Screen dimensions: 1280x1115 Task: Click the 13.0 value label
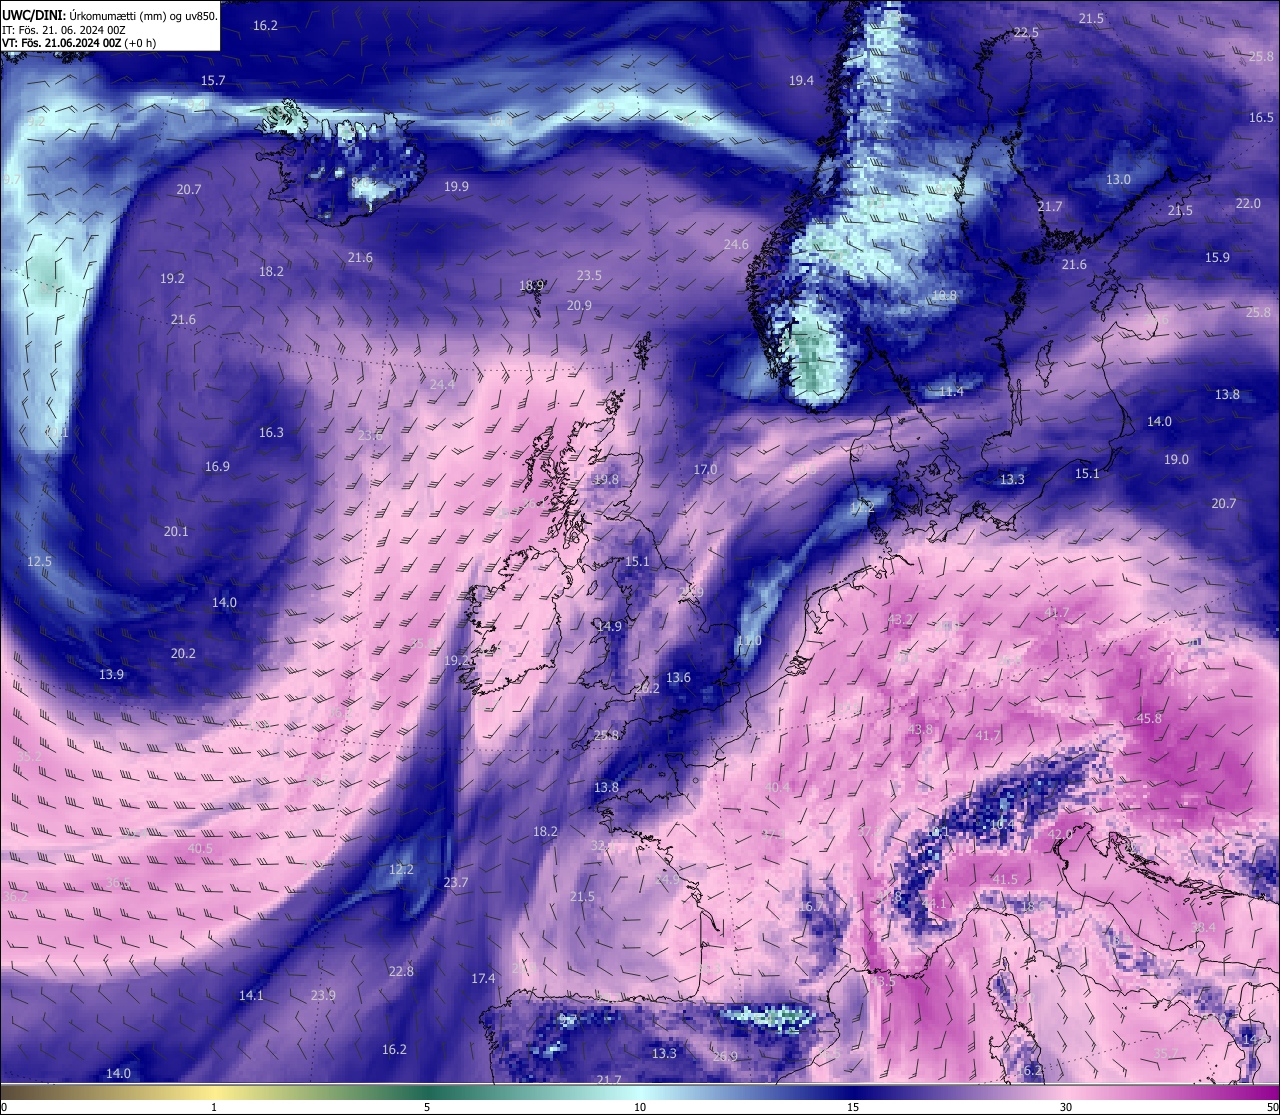click(x=1118, y=179)
